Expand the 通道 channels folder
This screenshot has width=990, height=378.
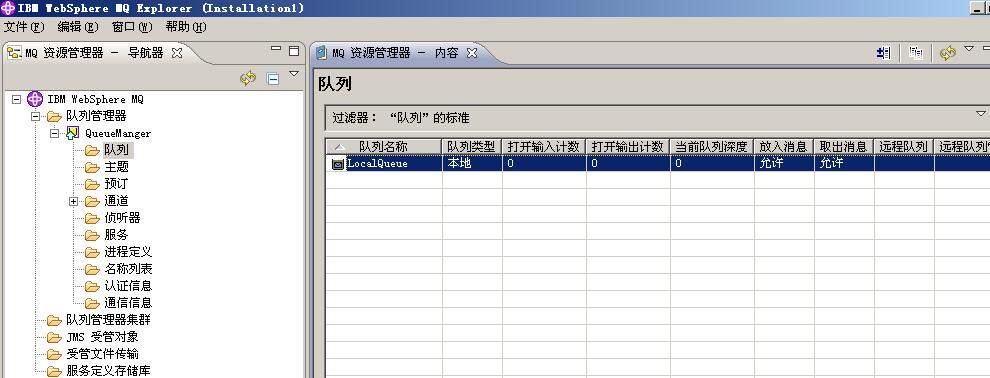coord(73,201)
